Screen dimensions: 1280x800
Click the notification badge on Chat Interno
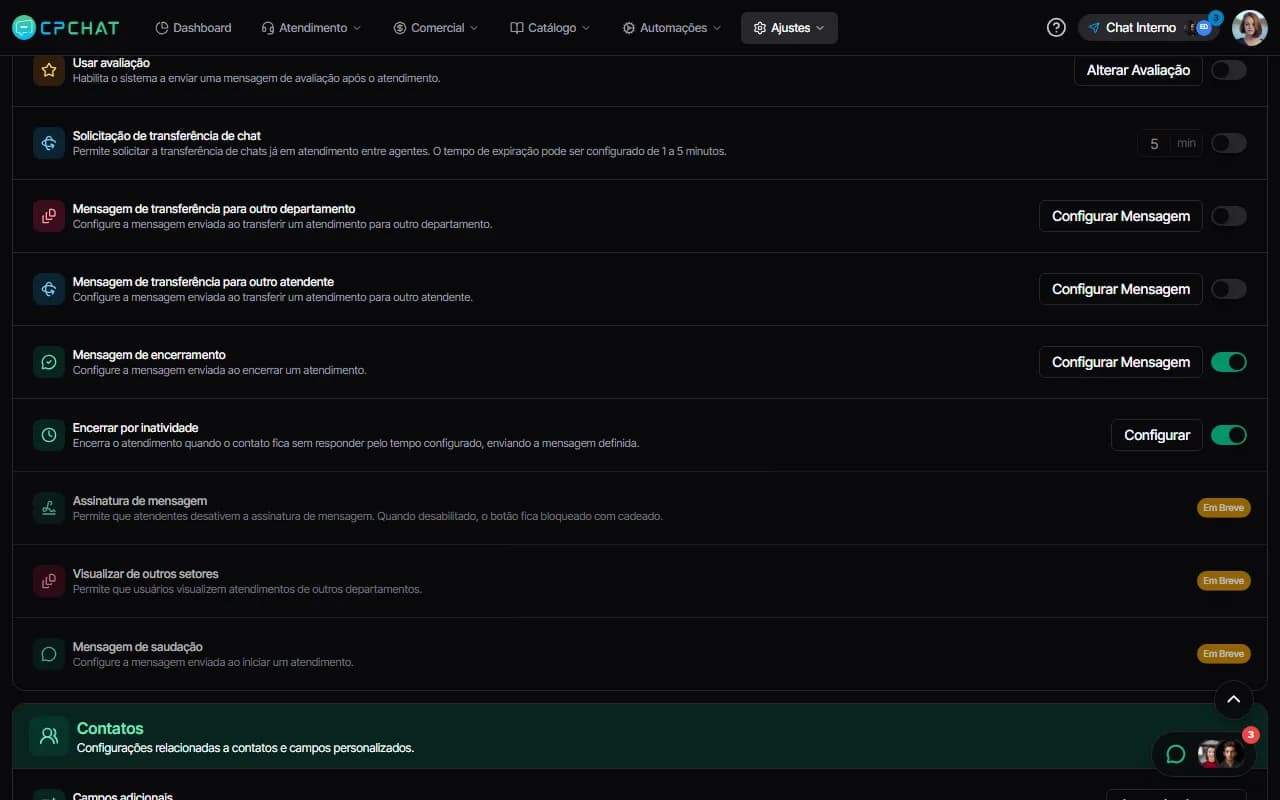[x=1215, y=18]
